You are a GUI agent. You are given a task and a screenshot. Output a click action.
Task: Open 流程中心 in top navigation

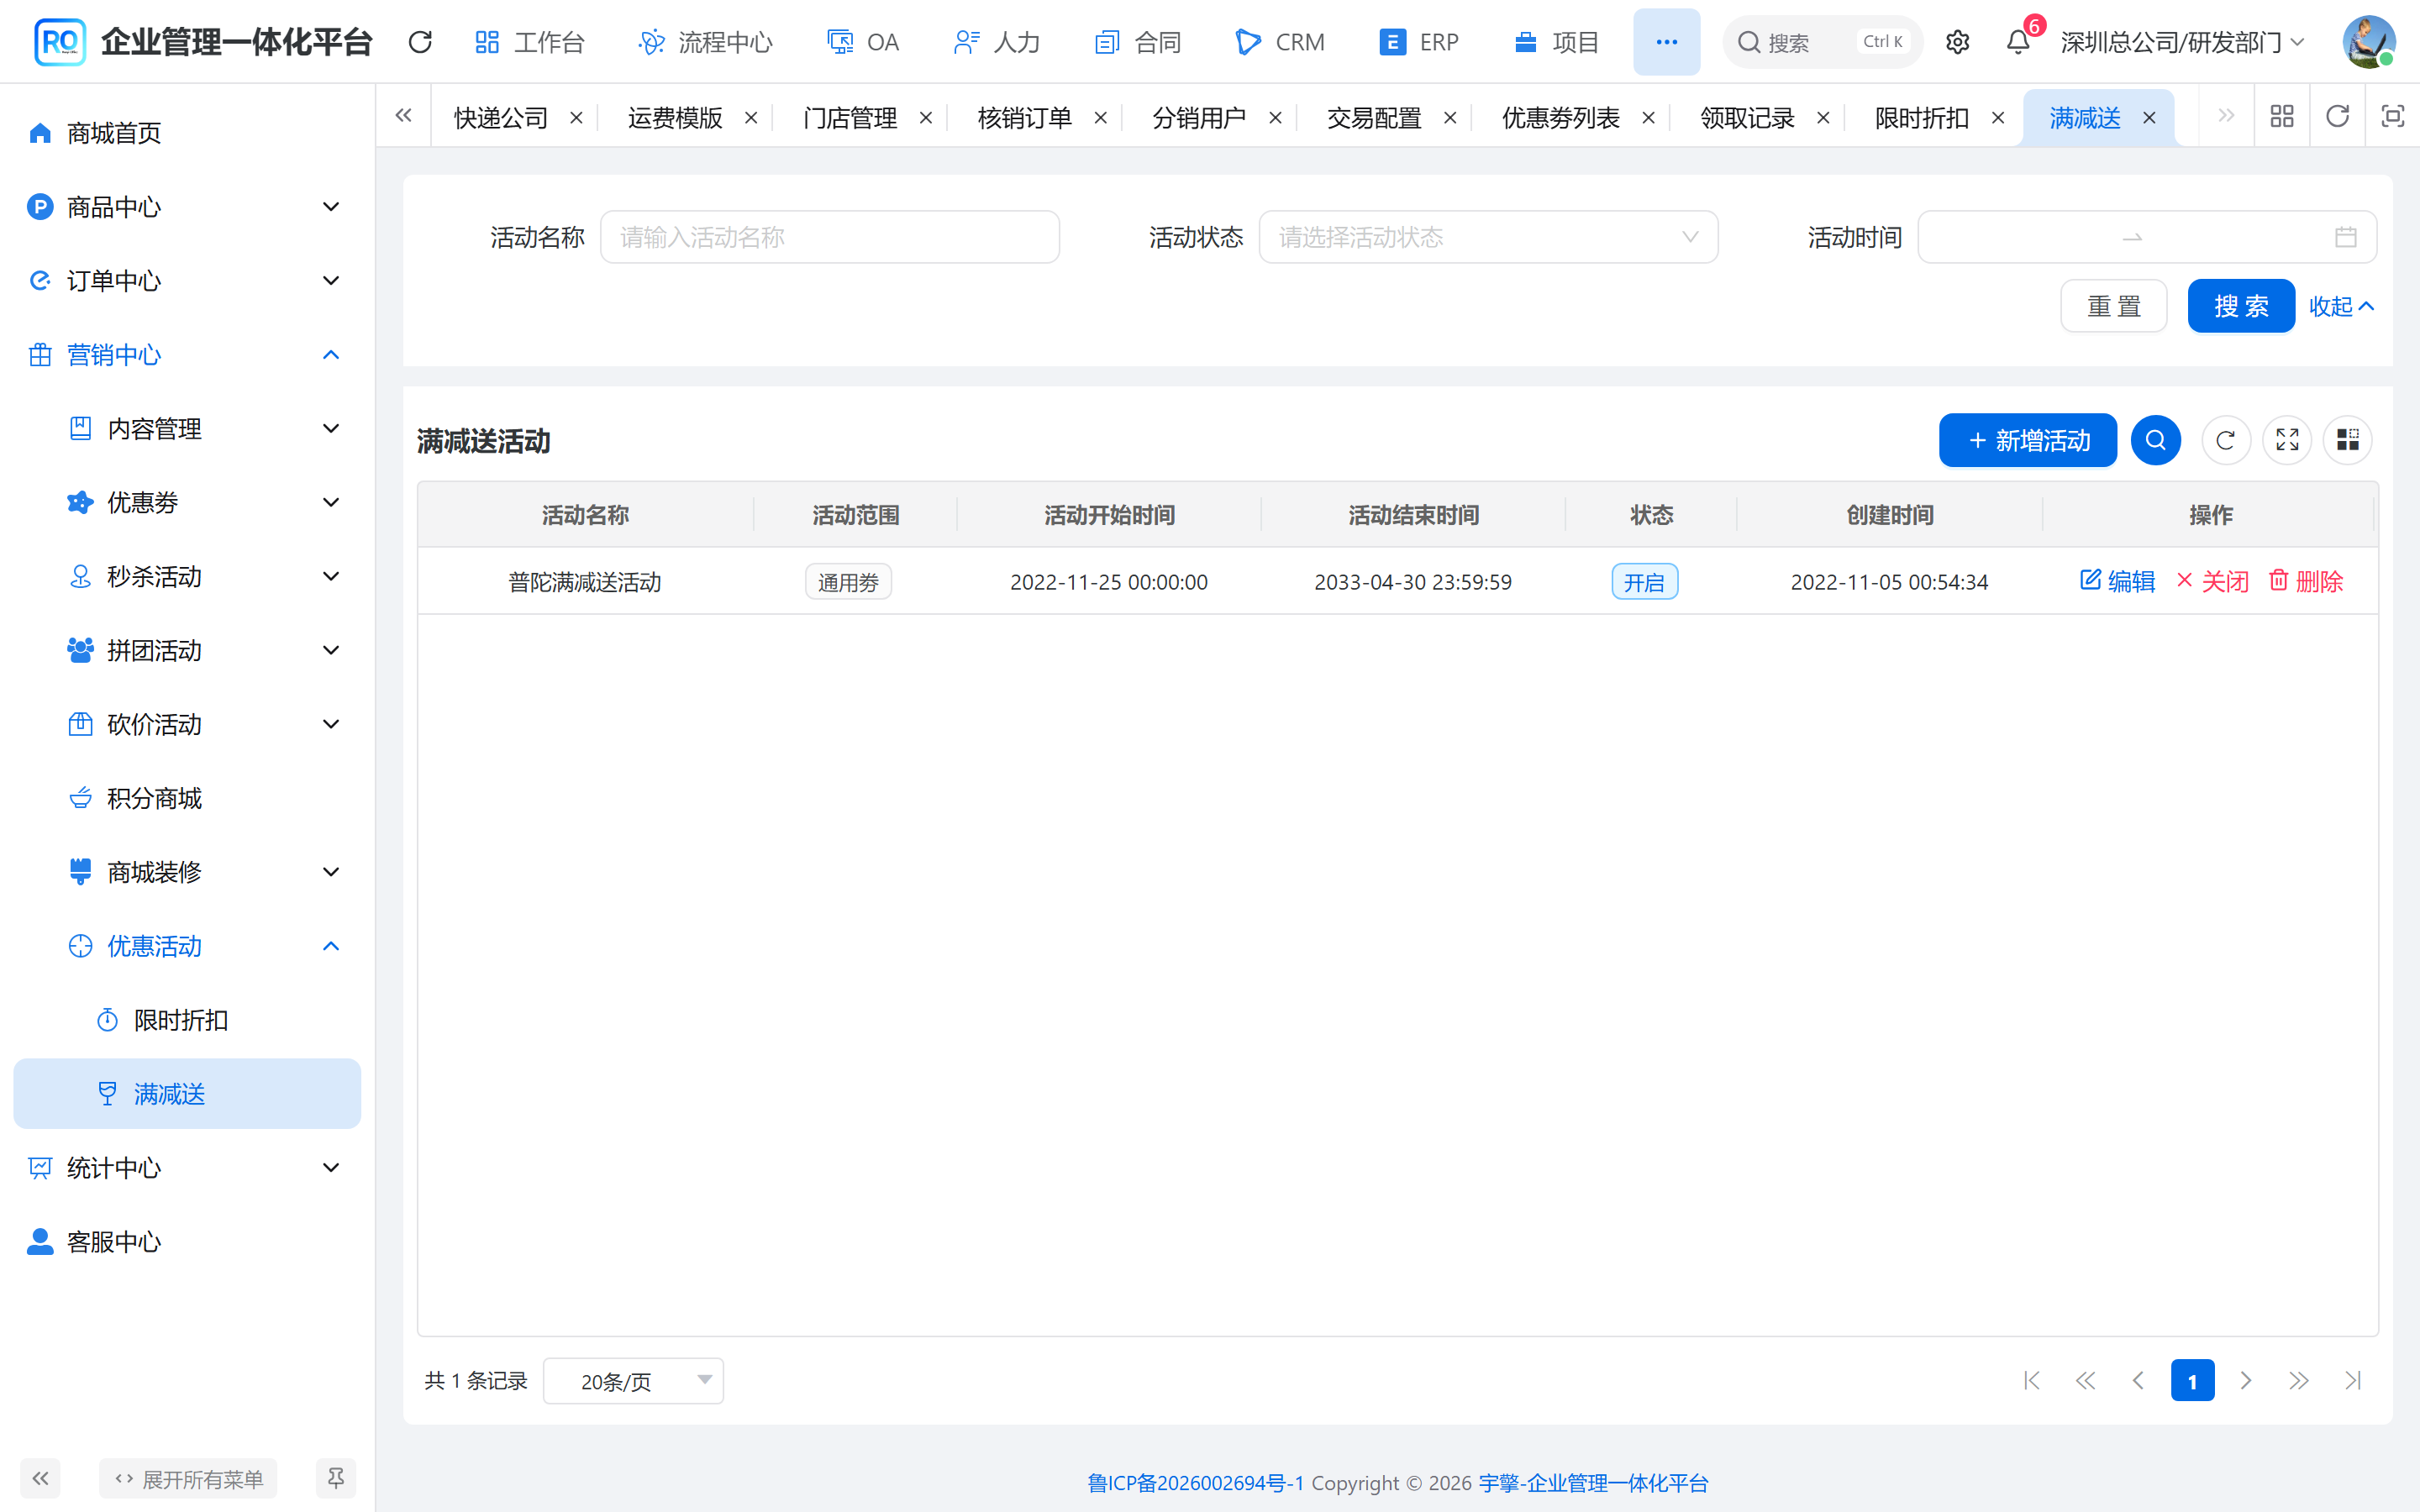705,42
